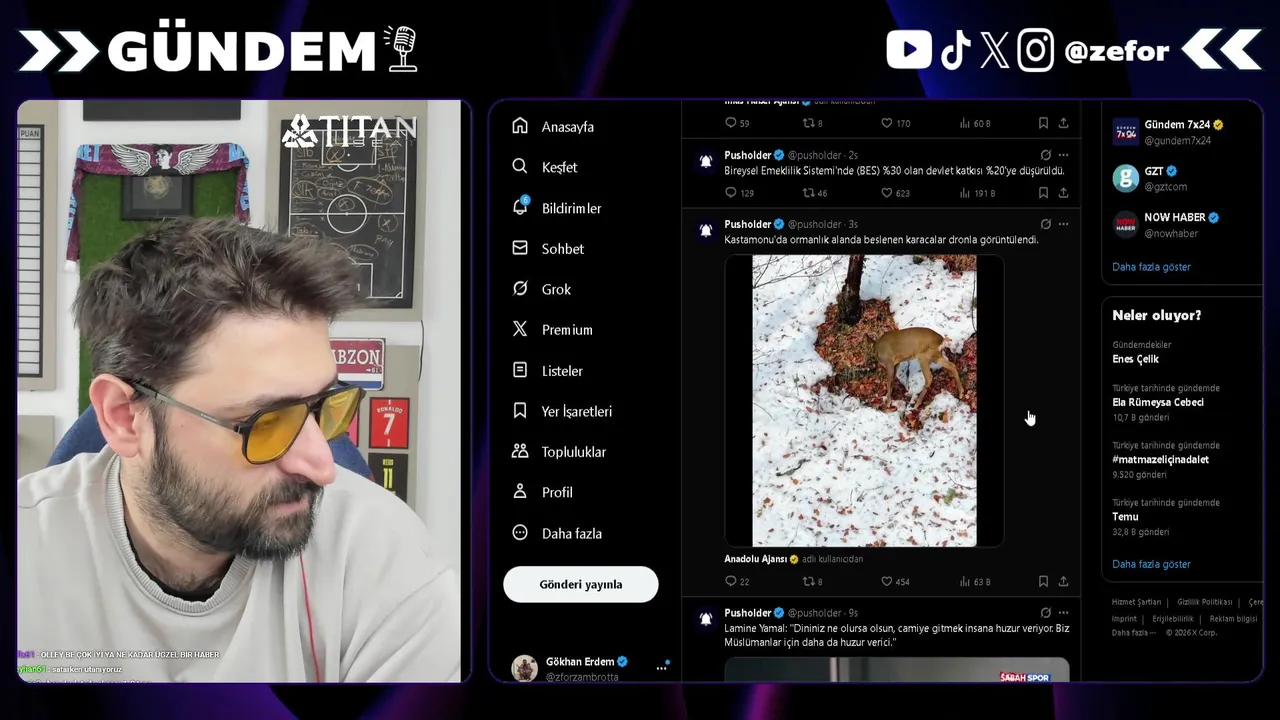Open Grok explain icon on BES tweet
The image size is (1280, 720).
click(1045, 155)
